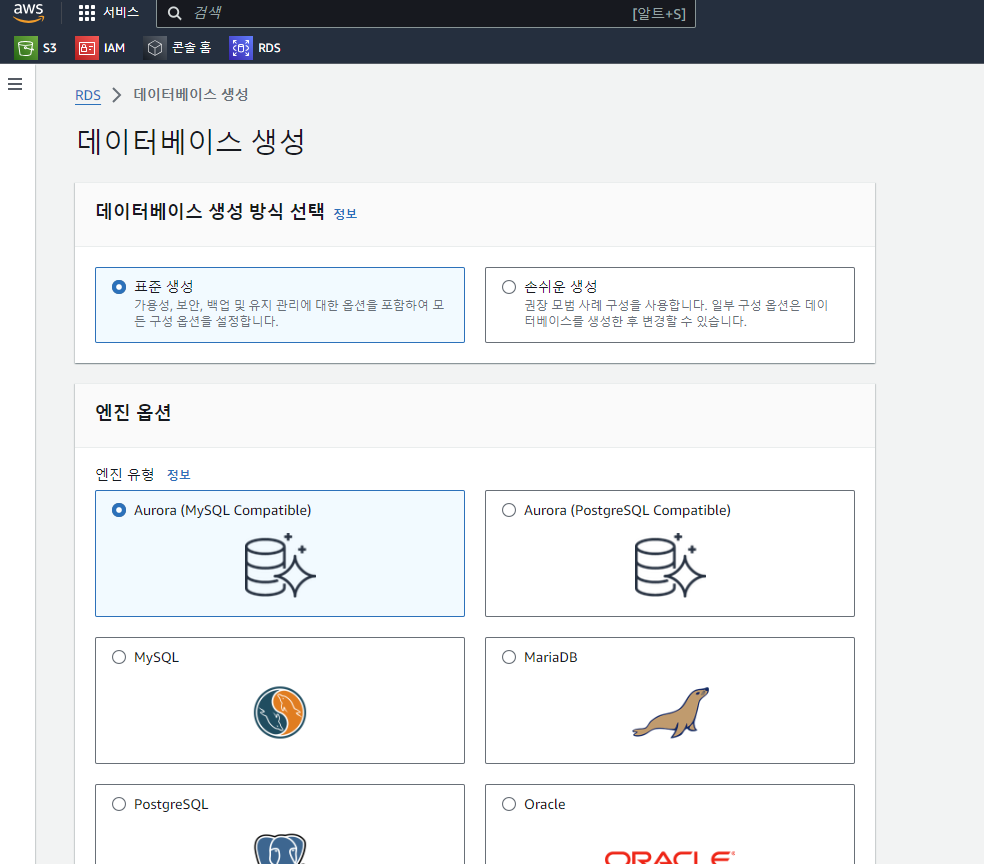This screenshot has height=864, width=984.
Task: Open the AWS home logo
Action: point(29,12)
